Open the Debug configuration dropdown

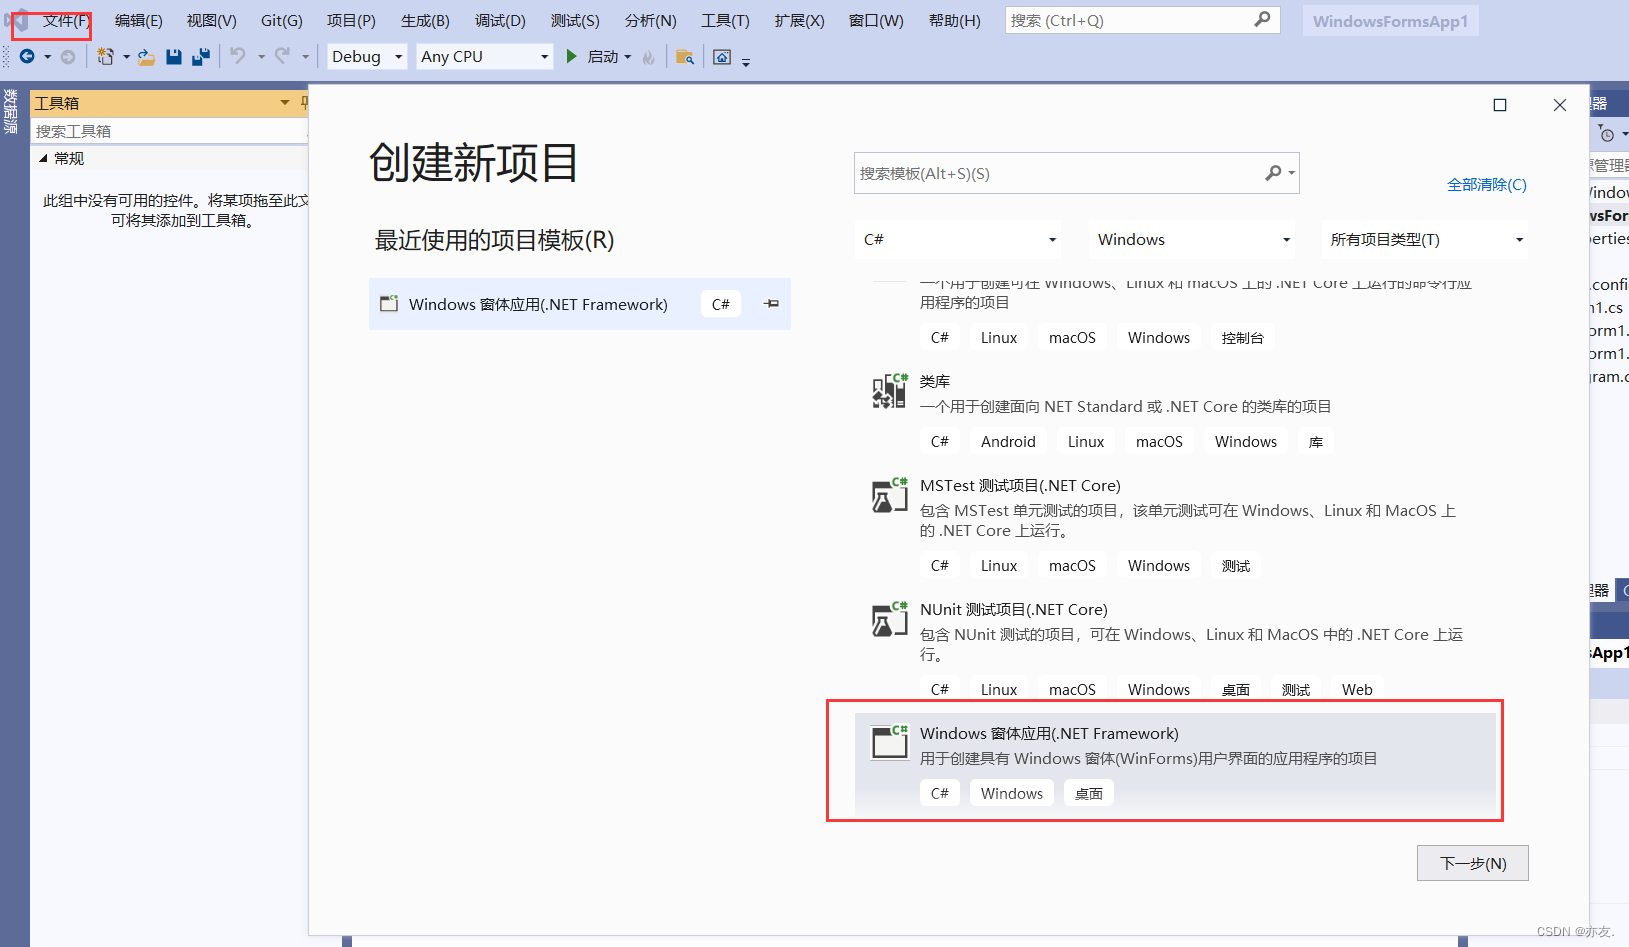[367, 56]
